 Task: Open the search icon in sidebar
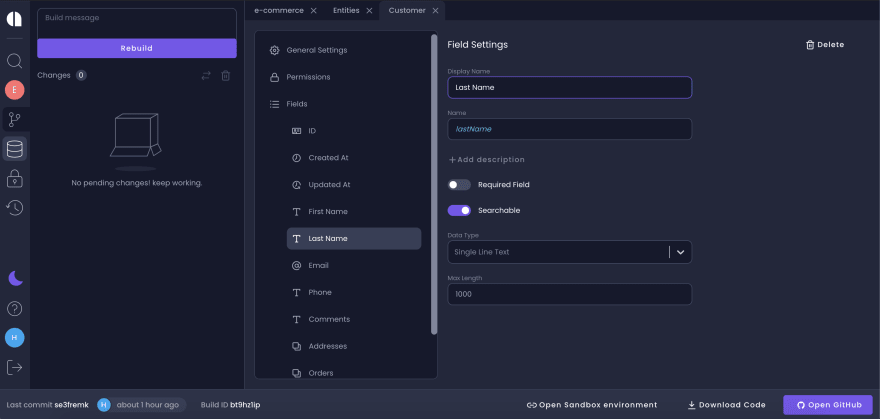click(15, 61)
